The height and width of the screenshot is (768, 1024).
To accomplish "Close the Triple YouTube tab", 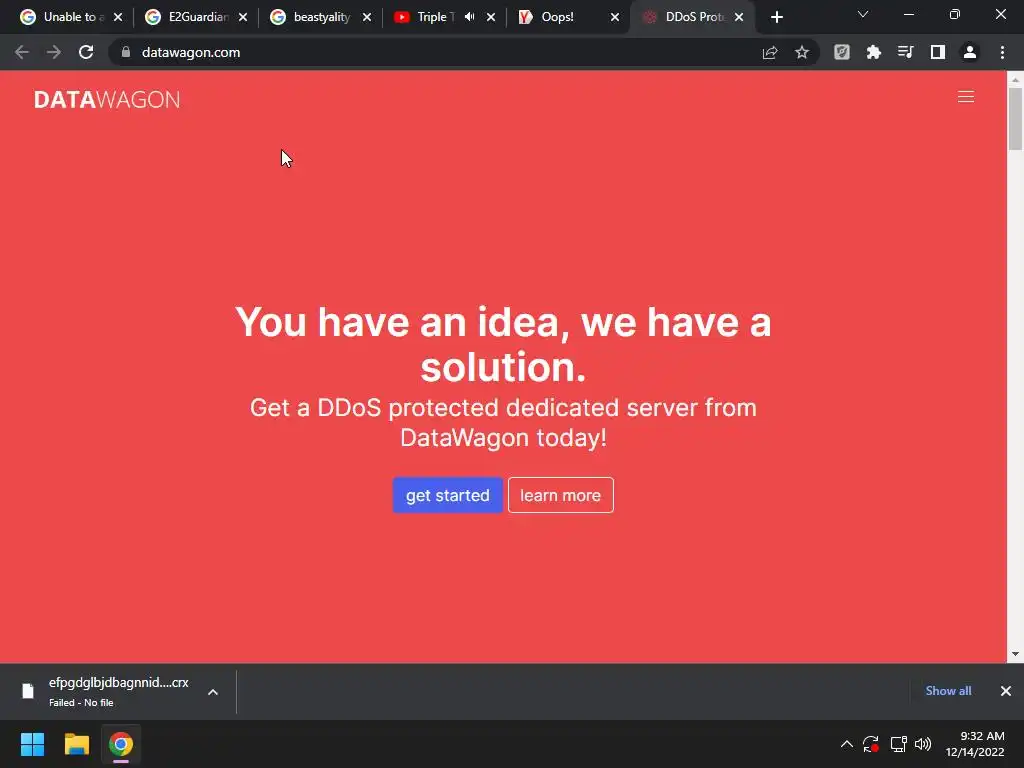I will [491, 18].
